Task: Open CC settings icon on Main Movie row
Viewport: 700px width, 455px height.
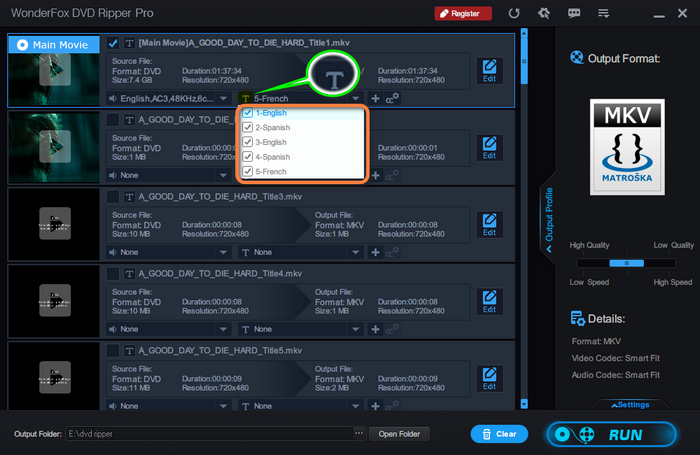Action: [392, 98]
